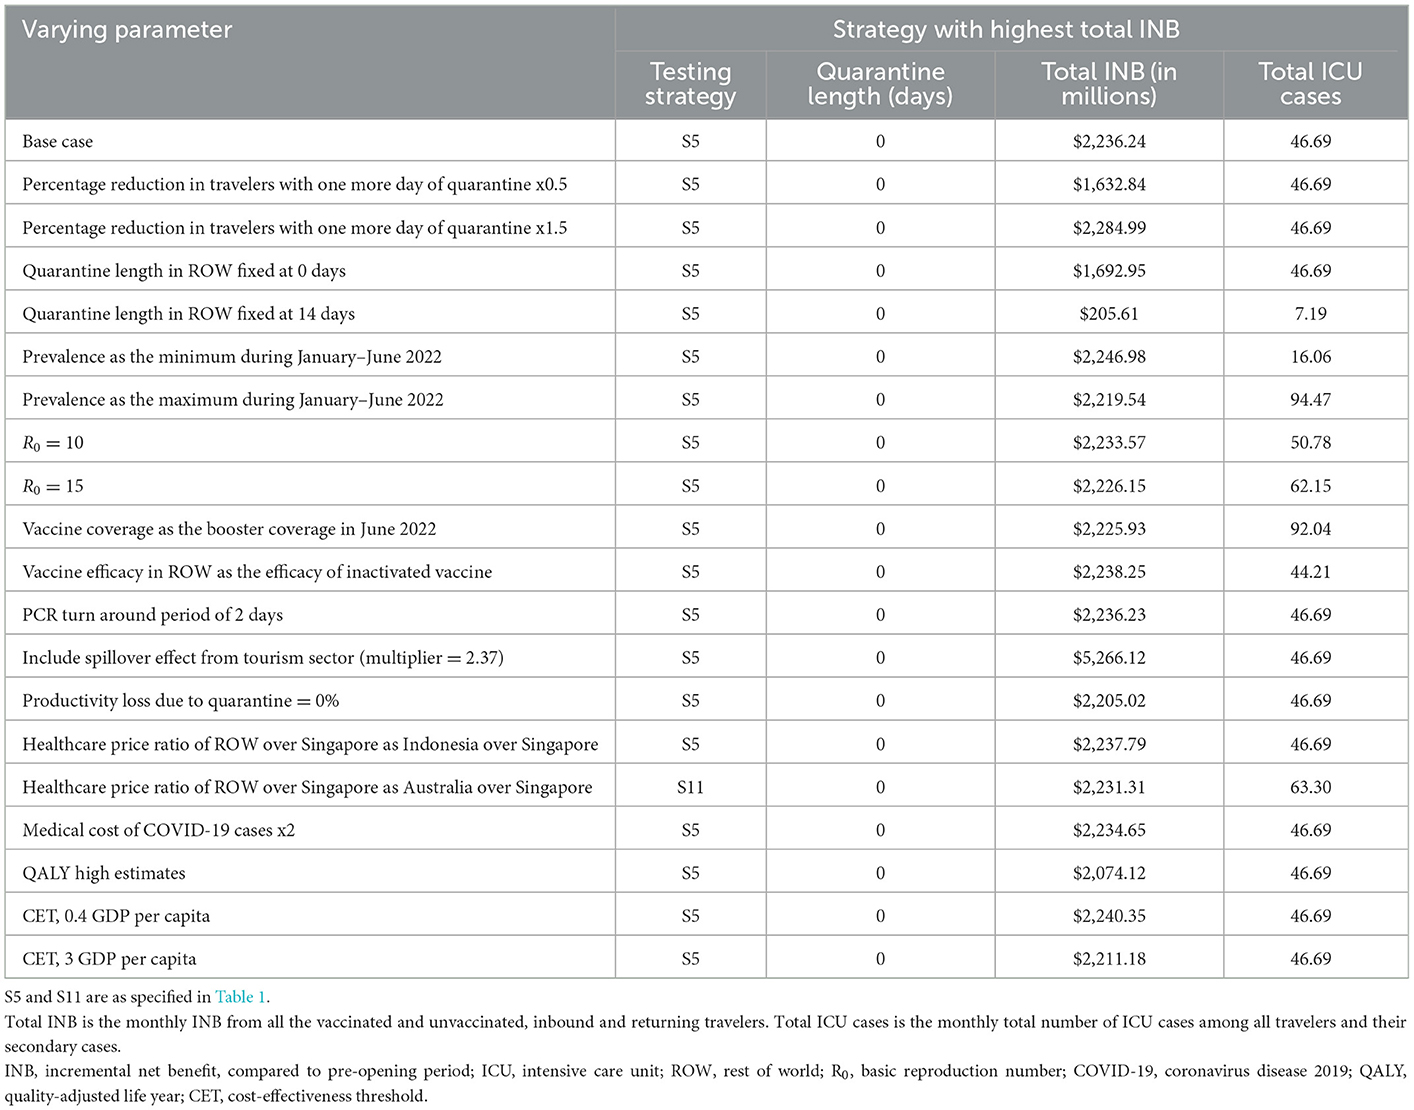Image resolution: width=1414 pixels, height=1110 pixels.
Task: Click the 'Base case' row label
Action: pyautogui.click(x=58, y=142)
